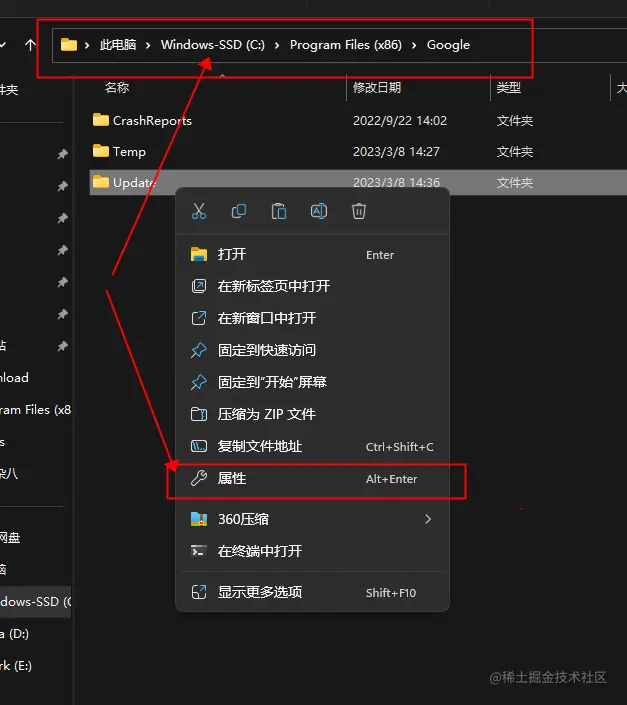Click the new-window icon beside 在新窗口中打开
Image resolution: width=627 pixels, height=705 pixels.
click(x=199, y=318)
